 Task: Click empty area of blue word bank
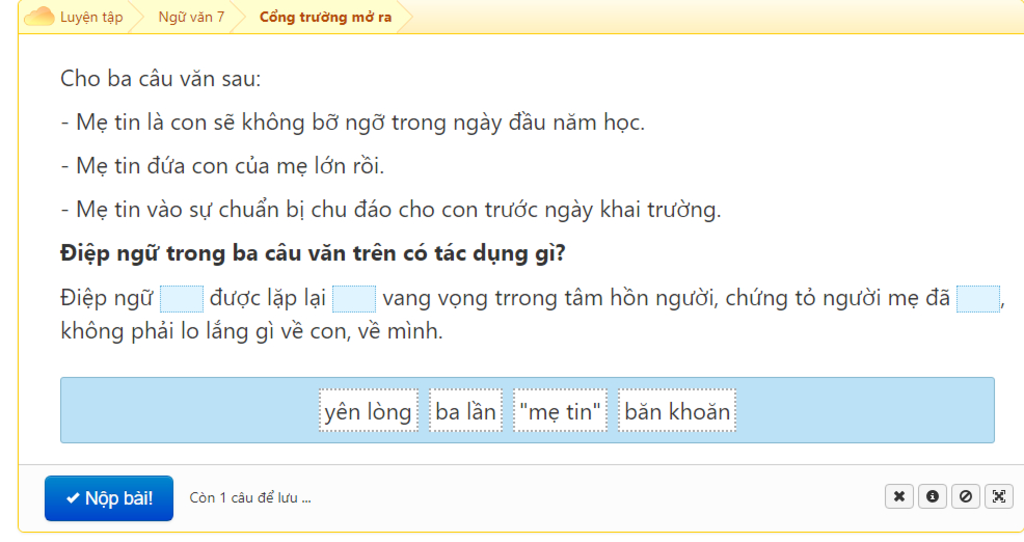[189, 410]
